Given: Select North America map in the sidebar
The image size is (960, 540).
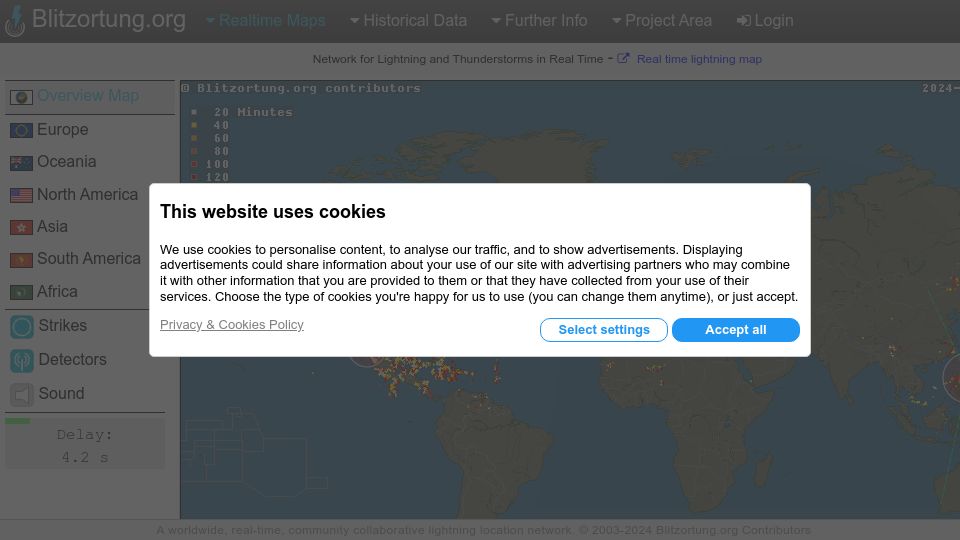Looking at the screenshot, I should click(x=88, y=195).
